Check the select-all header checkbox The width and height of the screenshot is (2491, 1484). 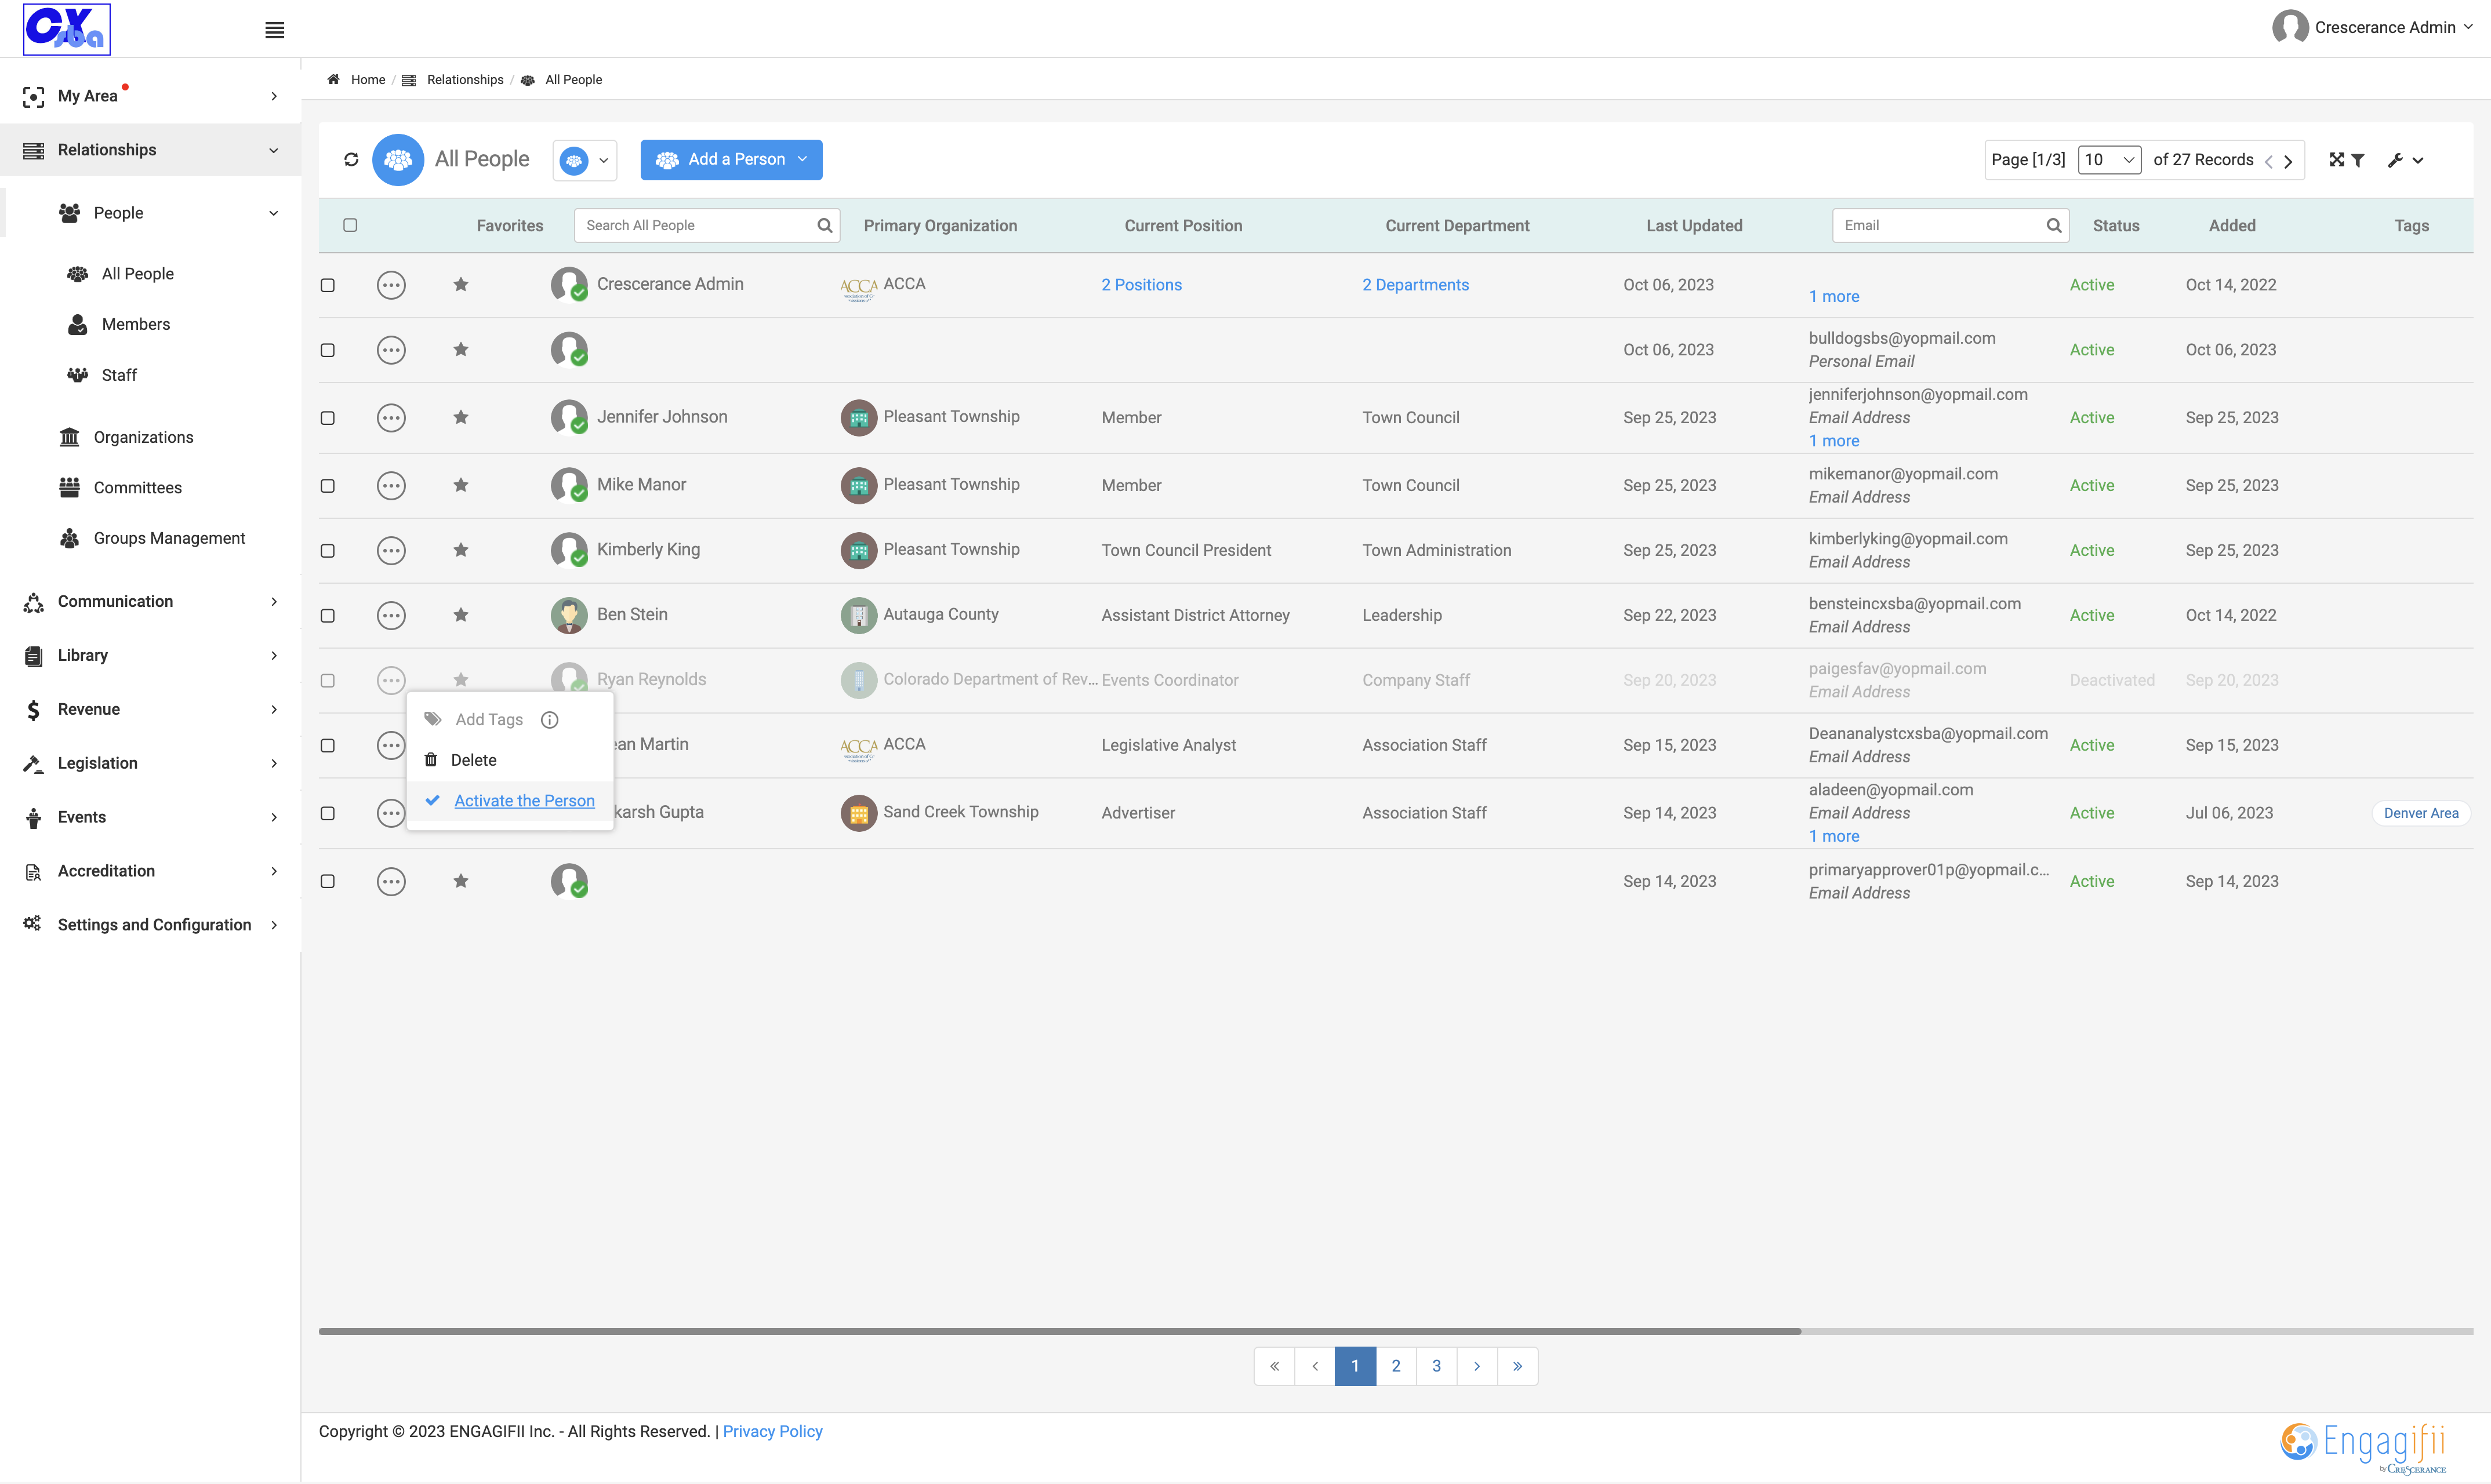pos(350,225)
